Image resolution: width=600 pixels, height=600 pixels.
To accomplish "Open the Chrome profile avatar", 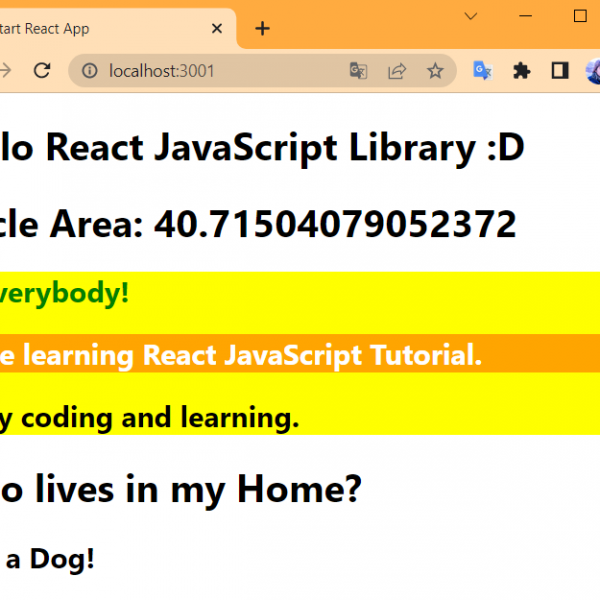I will click(594, 71).
